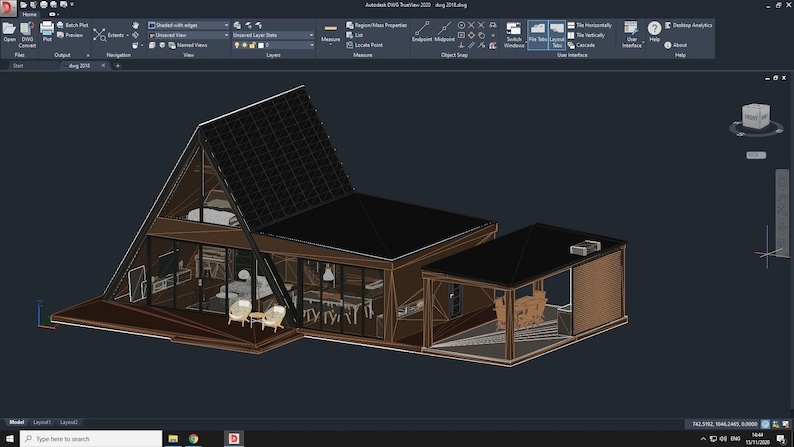Expand the Extents zoom options arrow

[x=128, y=35]
